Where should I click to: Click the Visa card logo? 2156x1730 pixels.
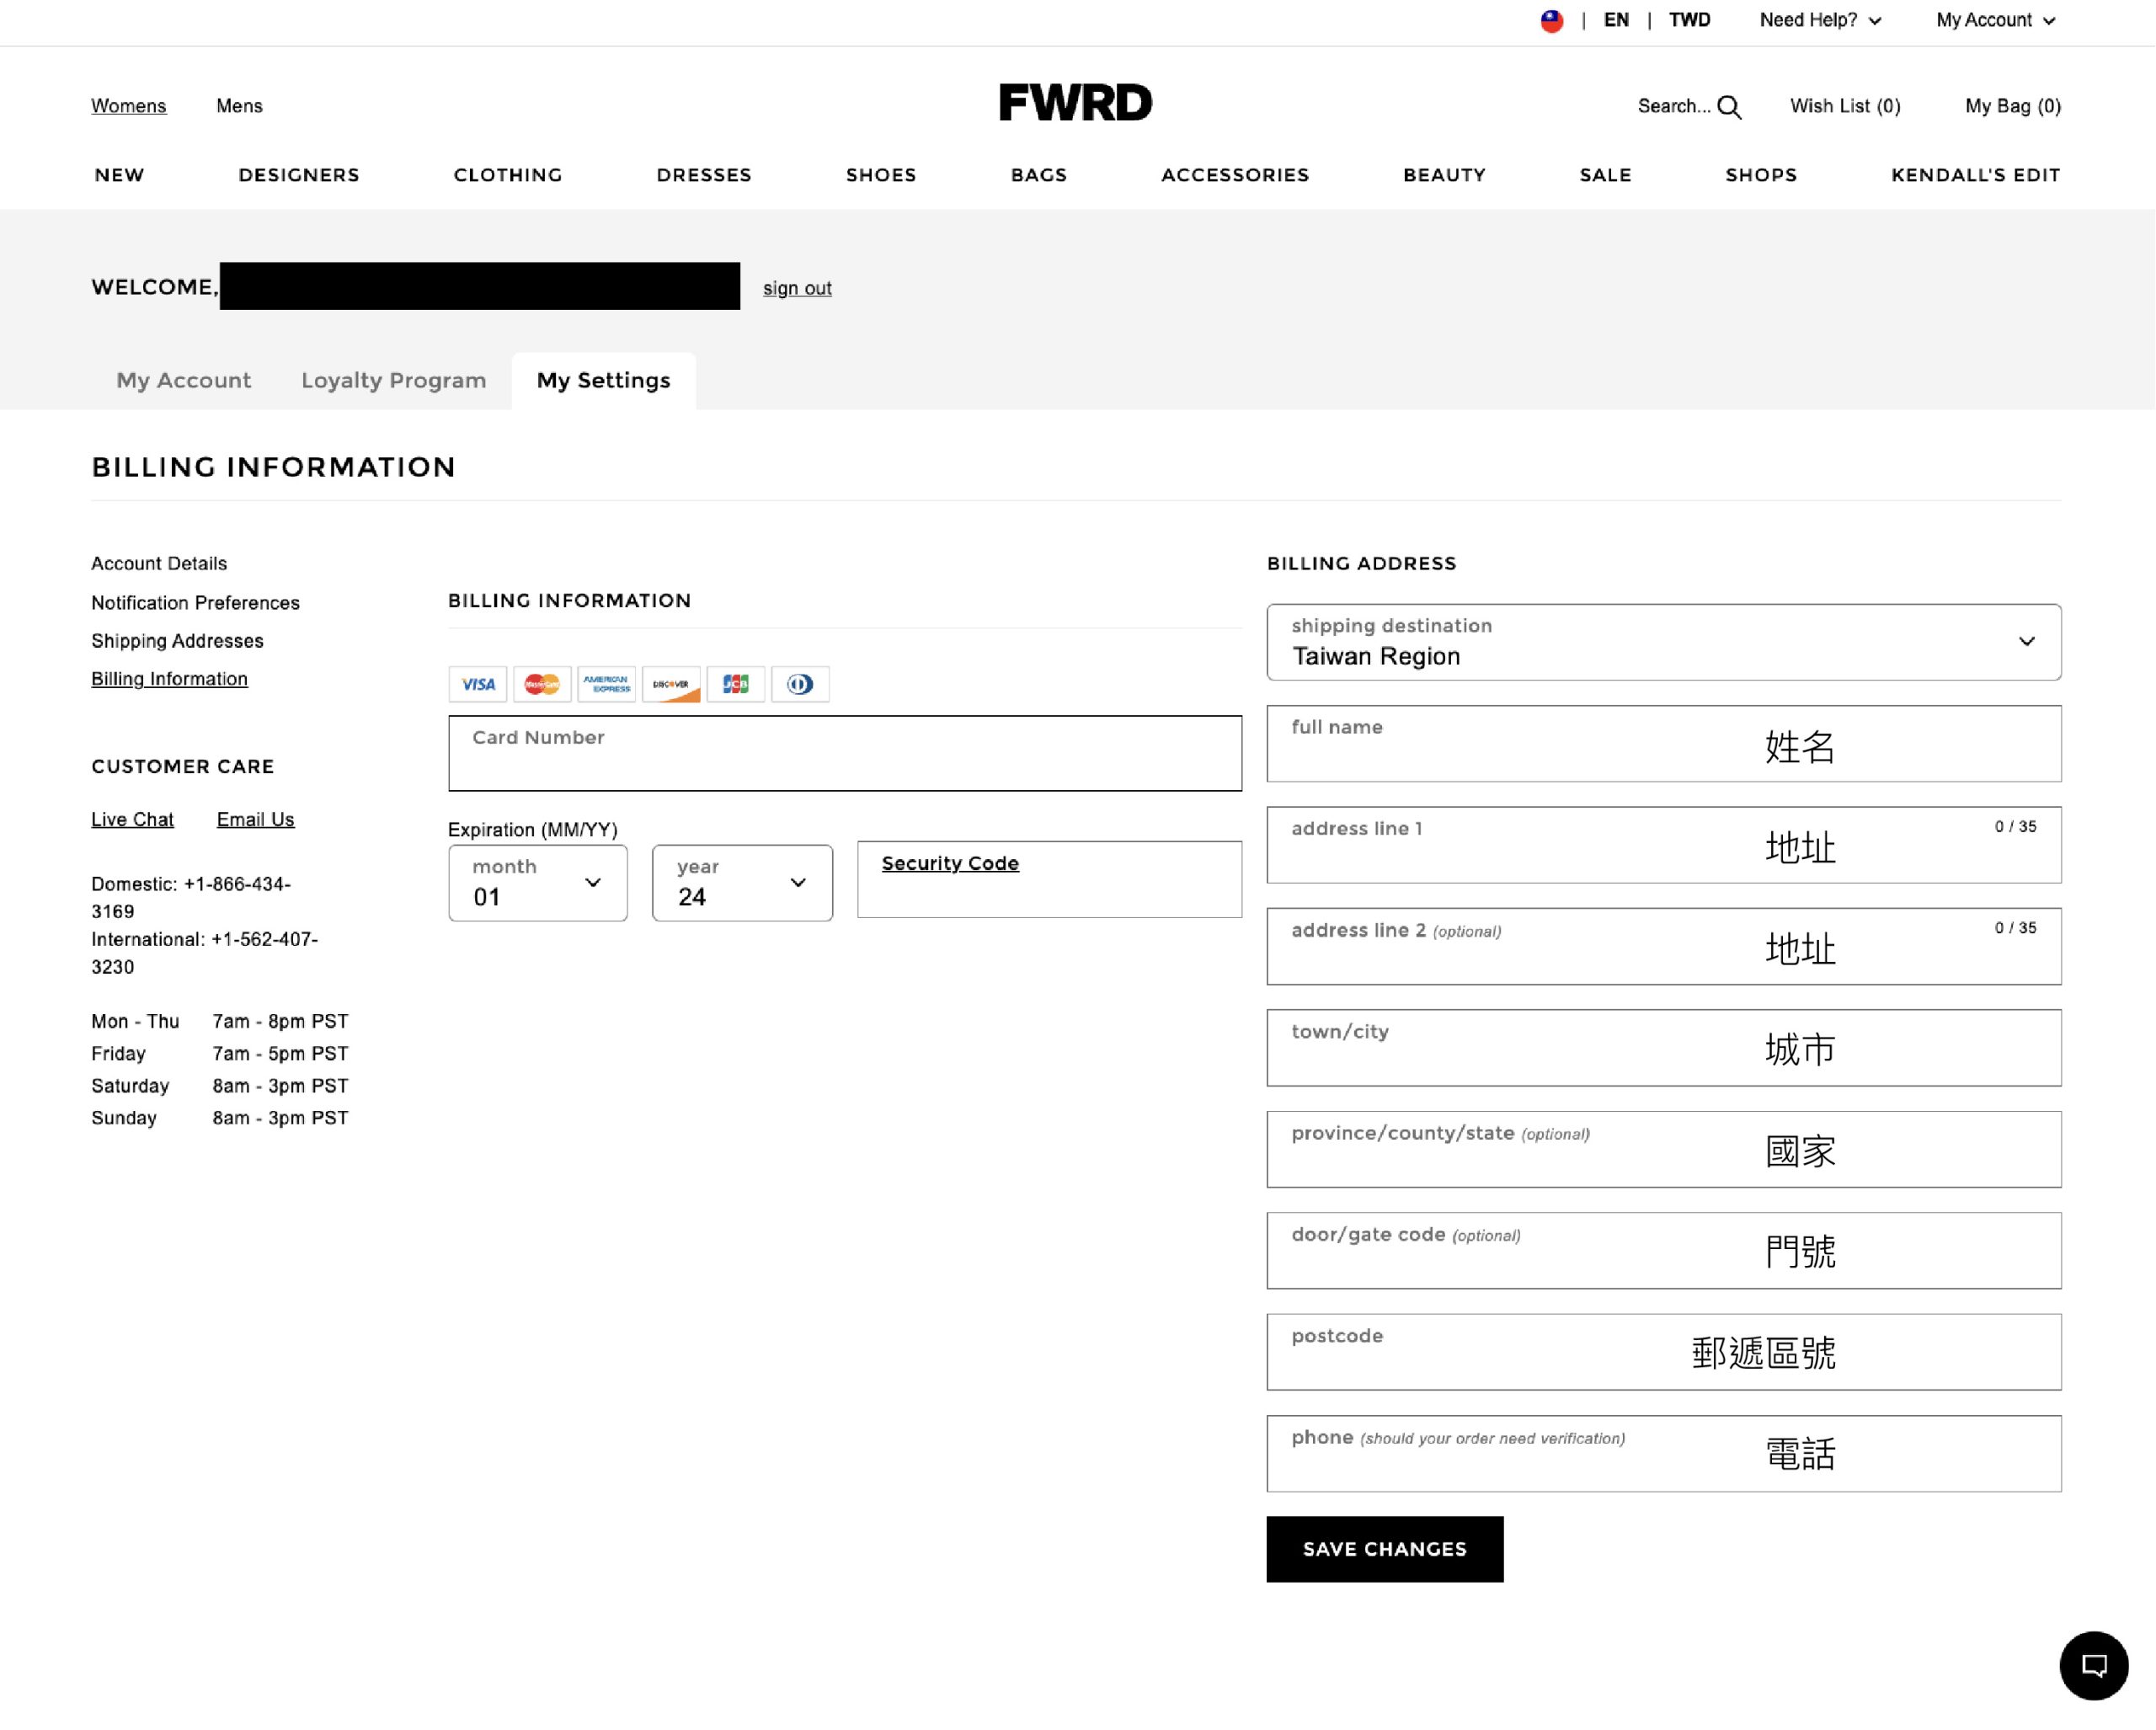(478, 684)
